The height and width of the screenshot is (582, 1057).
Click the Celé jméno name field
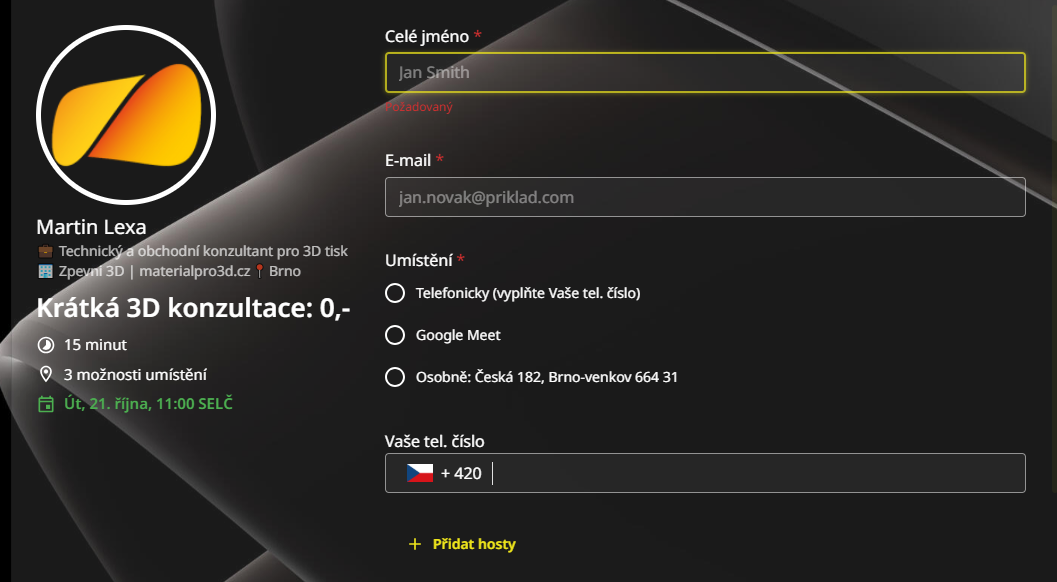pos(705,72)
